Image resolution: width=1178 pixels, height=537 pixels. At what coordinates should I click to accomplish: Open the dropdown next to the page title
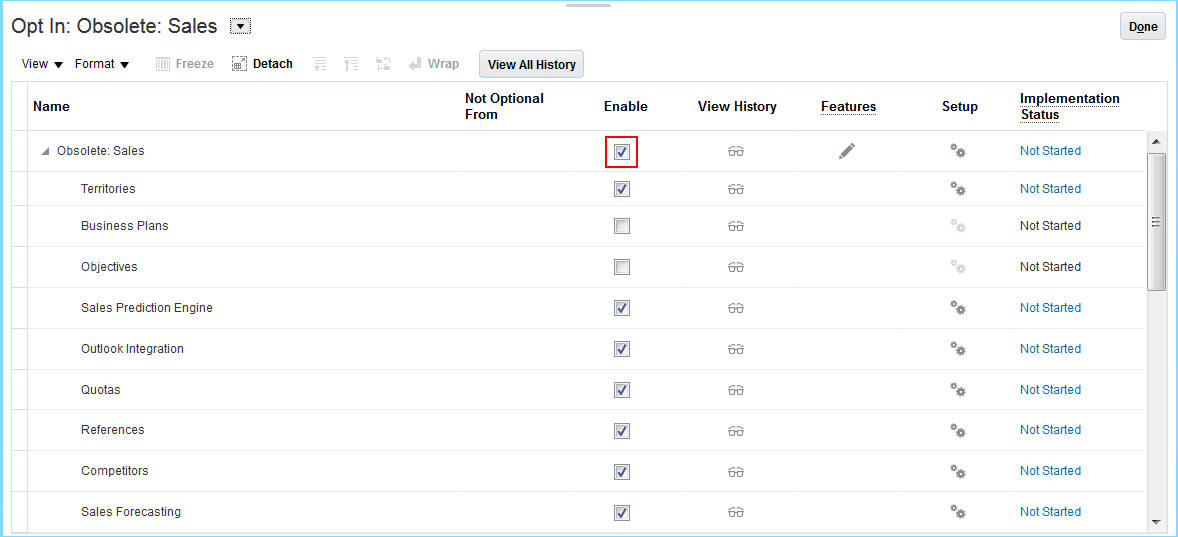[240, 27]
